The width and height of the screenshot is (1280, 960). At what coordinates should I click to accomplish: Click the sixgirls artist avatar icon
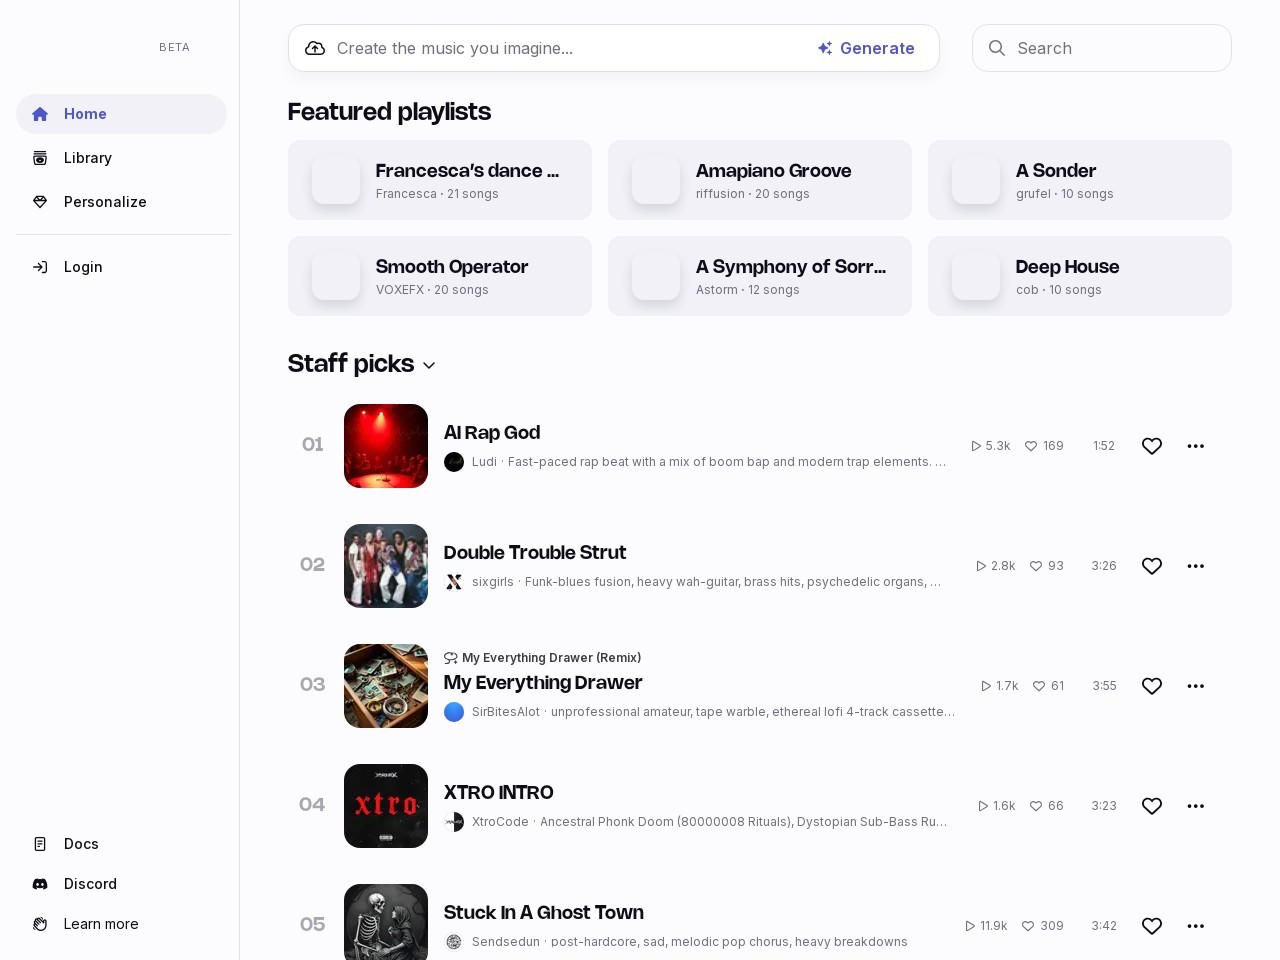pyautogui.click(x=454, y=582)
